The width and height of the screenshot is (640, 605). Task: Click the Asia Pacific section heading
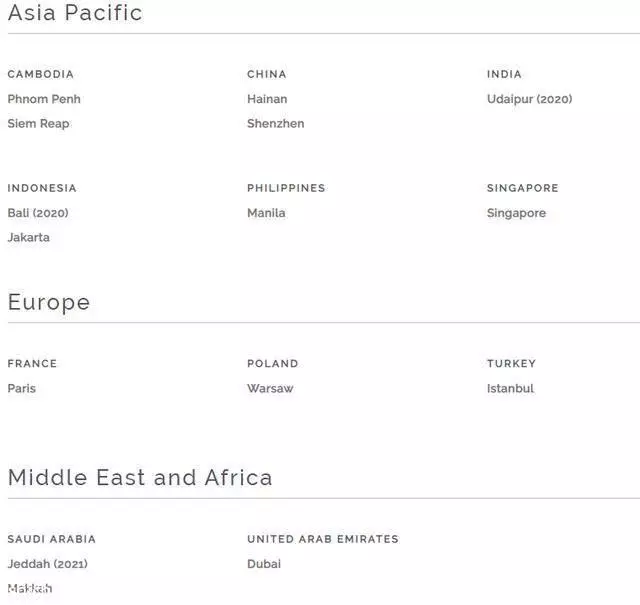point(75,13)
